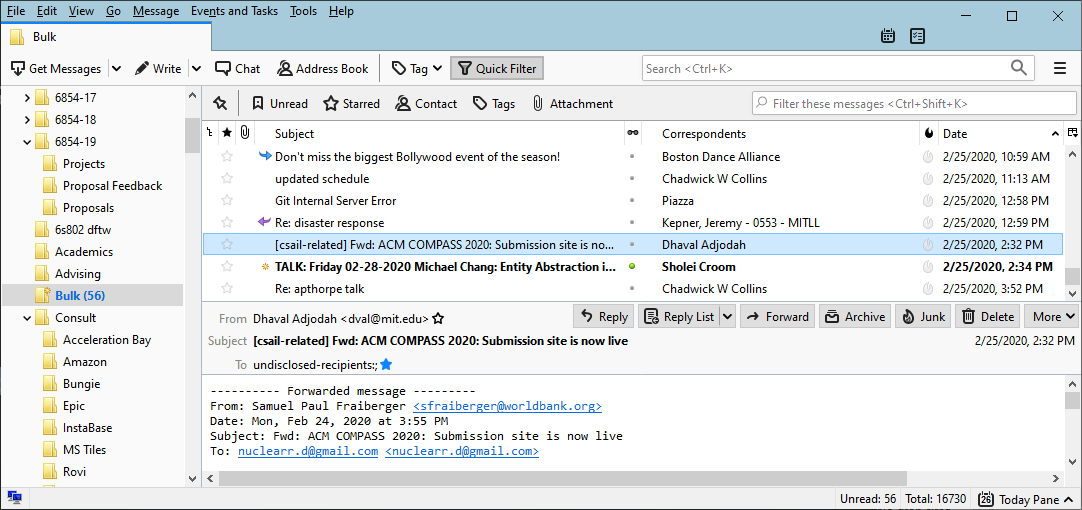The height and width of the screenshot is (510, 1082).
Task: Open the Events and Tasks menu
Action: [234, 11]
